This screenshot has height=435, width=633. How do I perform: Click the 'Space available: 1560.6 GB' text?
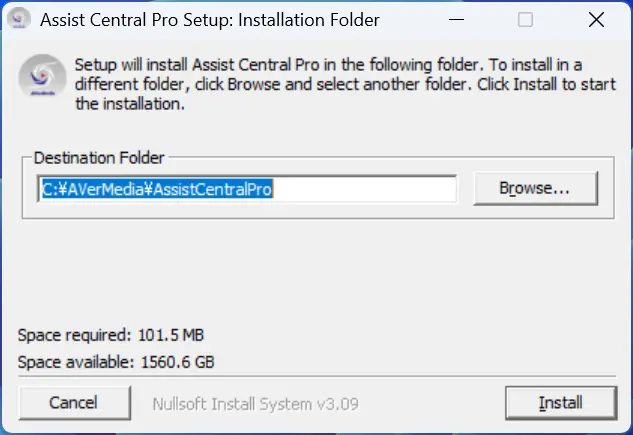pyautogui.click(x=116, y=362)
